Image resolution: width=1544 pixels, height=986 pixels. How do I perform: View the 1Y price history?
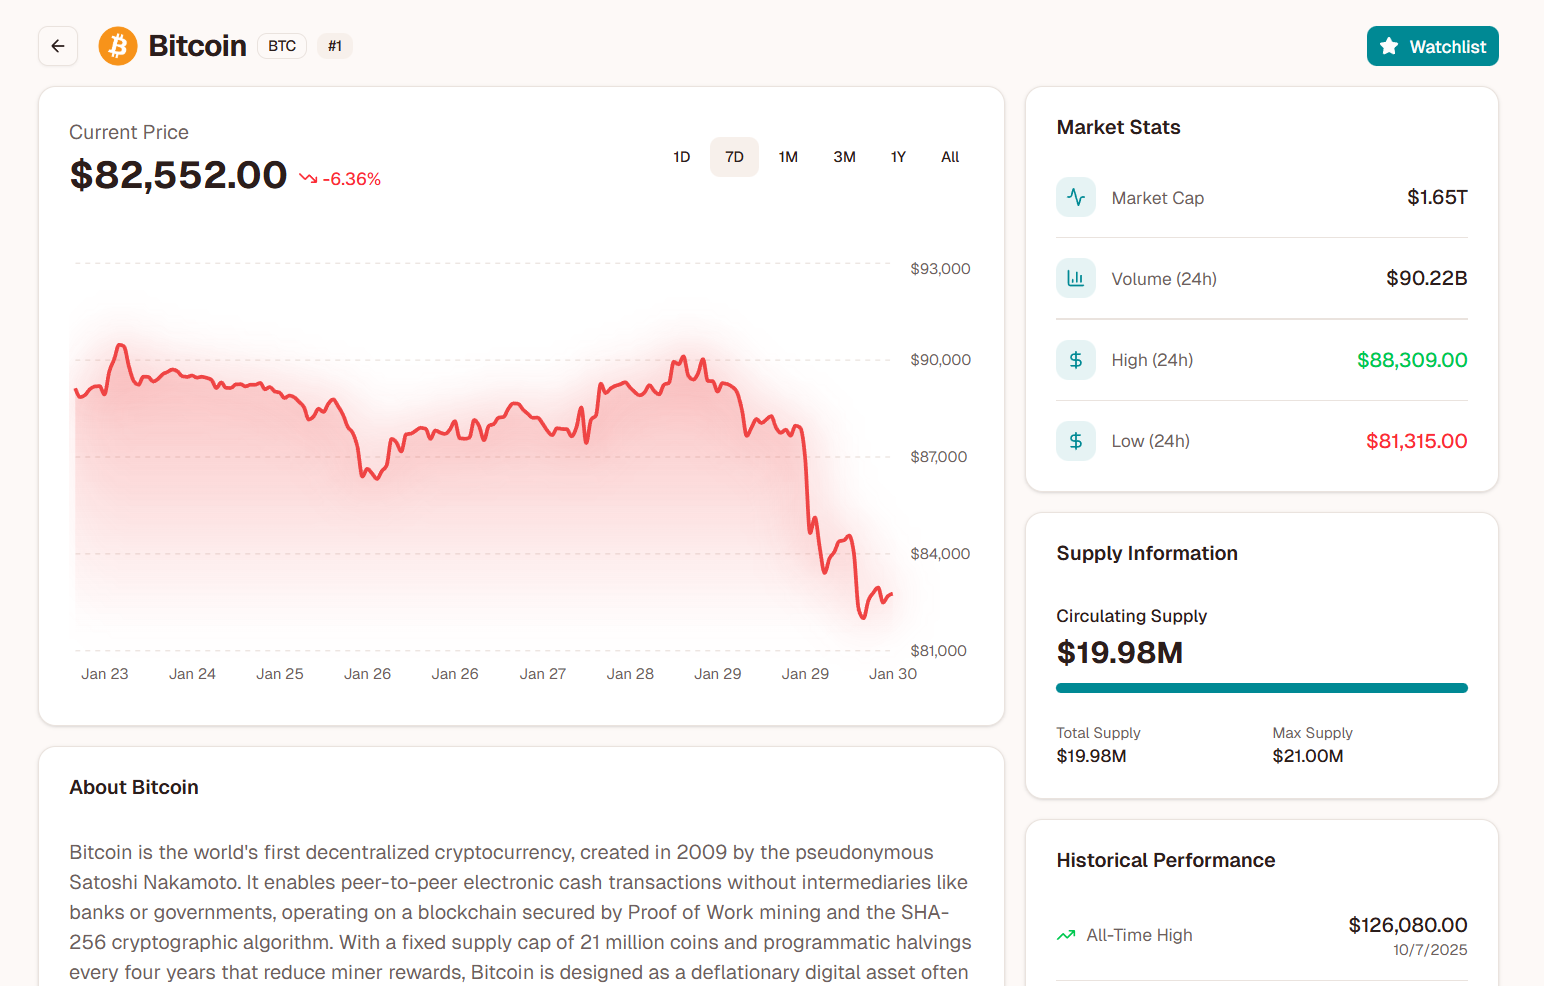[x=898, y=157]
